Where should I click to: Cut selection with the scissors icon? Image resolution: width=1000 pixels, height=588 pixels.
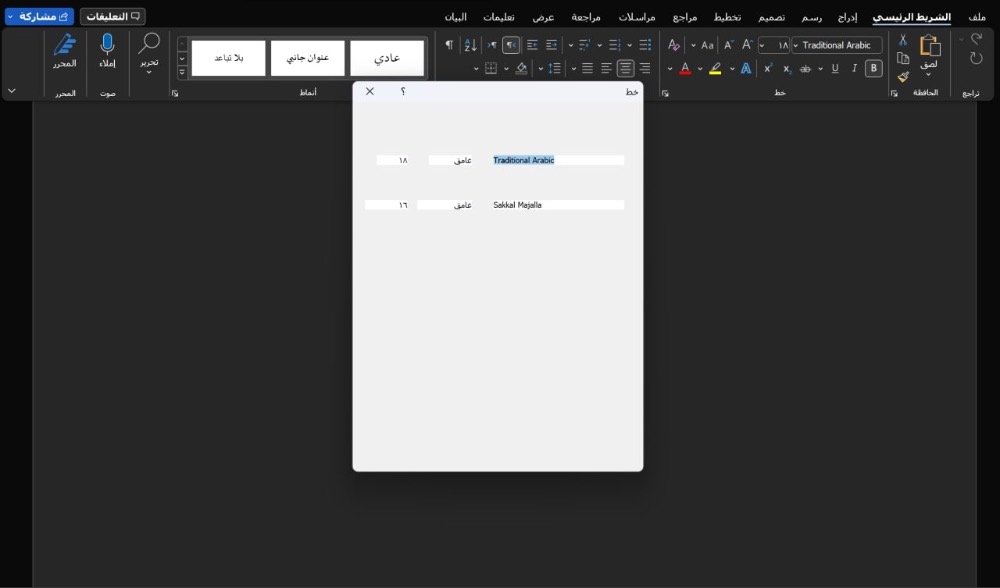point(903,40)
